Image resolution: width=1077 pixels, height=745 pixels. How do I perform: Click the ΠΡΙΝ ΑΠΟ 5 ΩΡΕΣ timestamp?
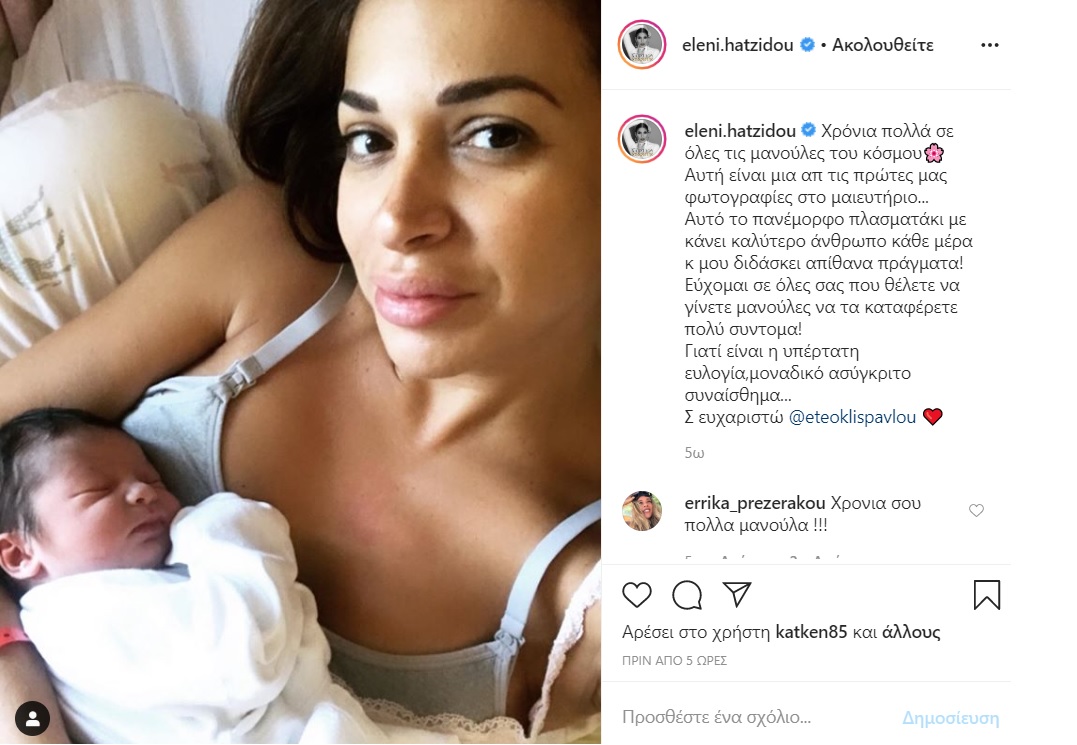674,661
